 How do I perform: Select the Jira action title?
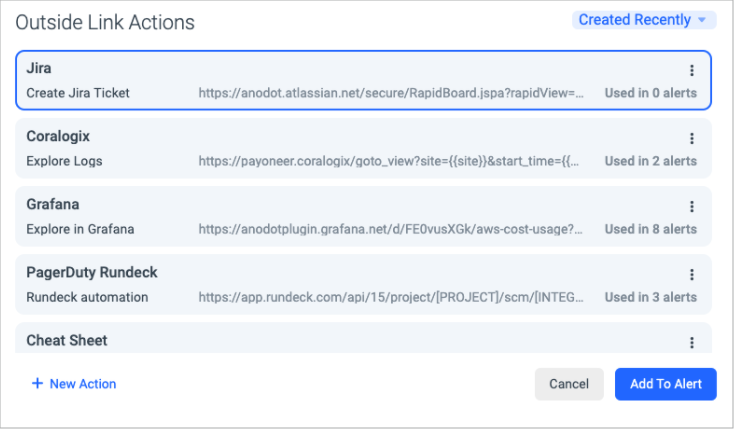pos(39,68)
